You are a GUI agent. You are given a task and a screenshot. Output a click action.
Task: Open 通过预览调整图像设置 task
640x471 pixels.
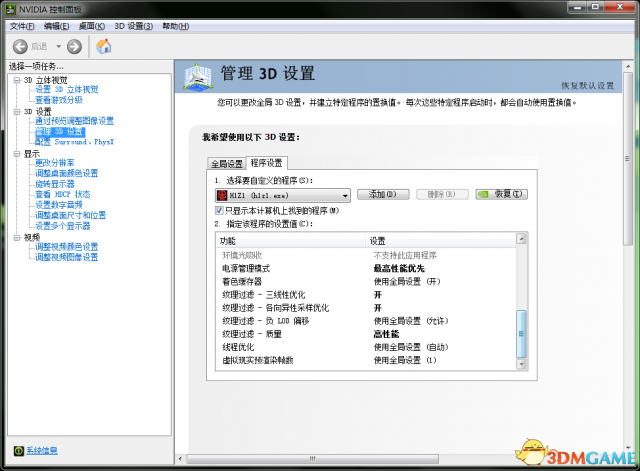pyautogui.click(x=74, y=121)
